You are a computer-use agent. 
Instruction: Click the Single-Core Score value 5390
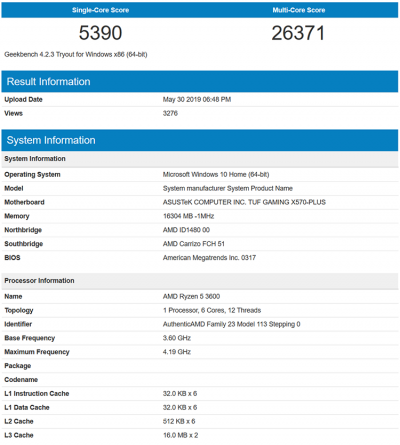point(100,33)
